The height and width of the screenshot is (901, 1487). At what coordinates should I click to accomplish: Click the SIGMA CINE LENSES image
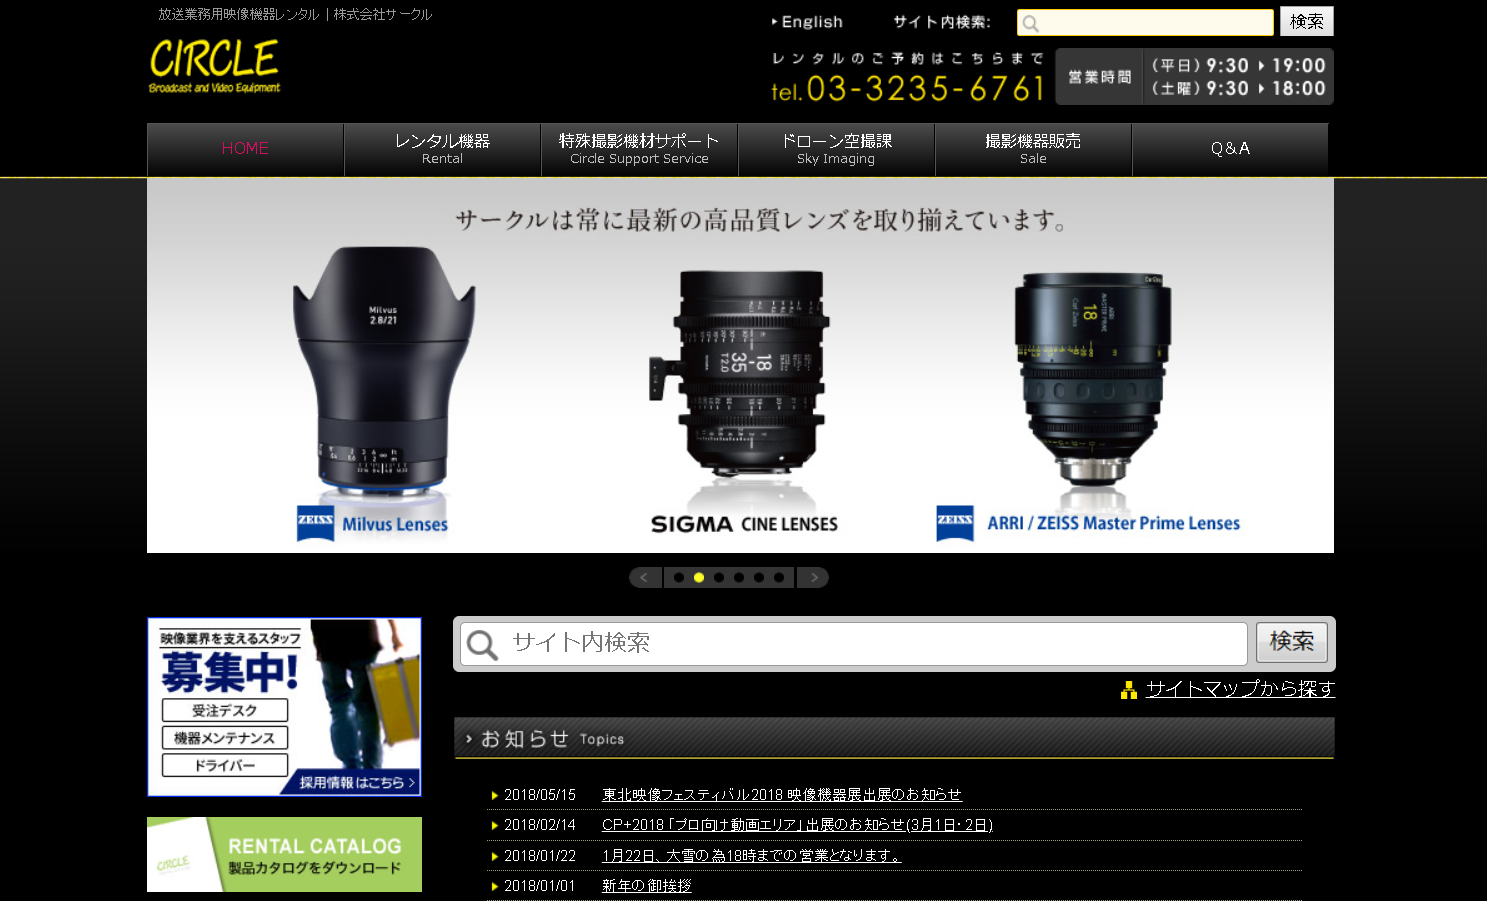742,373
